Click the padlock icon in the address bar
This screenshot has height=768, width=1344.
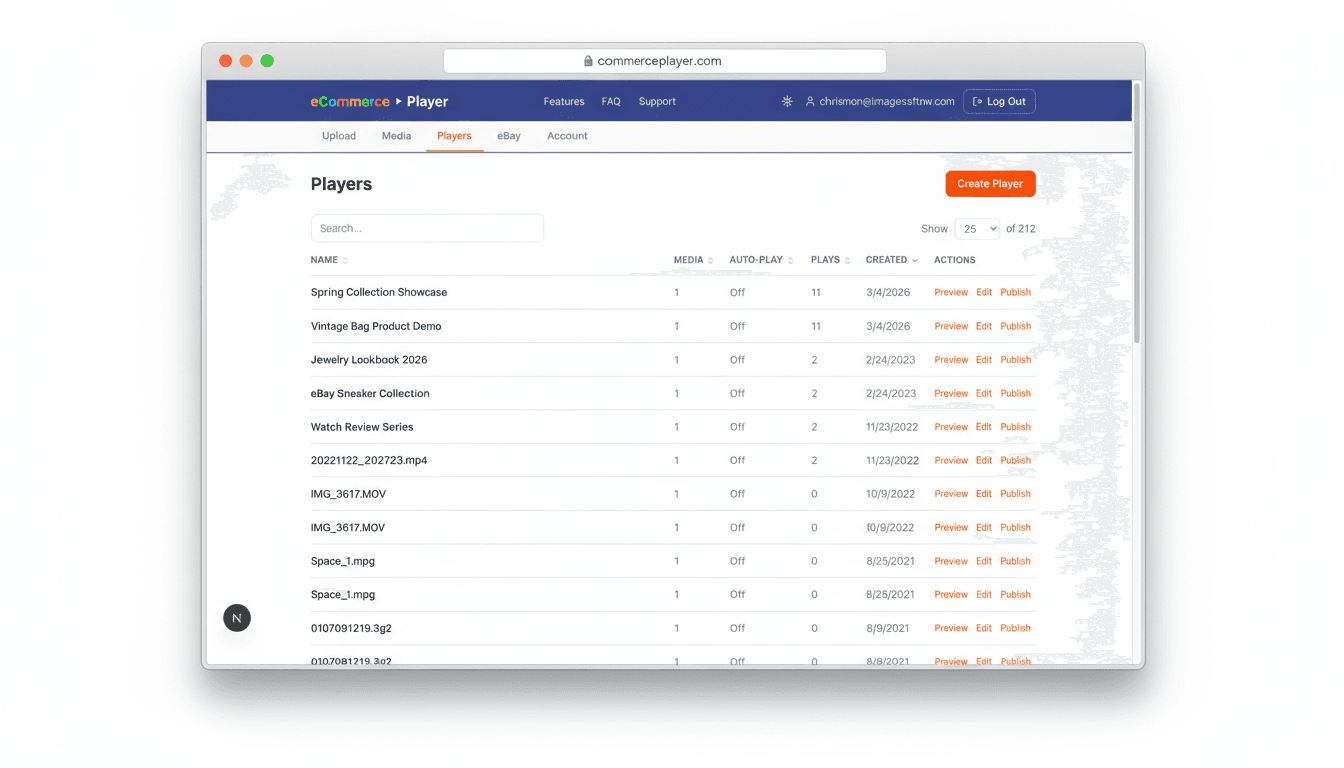(x=589, y=60)
